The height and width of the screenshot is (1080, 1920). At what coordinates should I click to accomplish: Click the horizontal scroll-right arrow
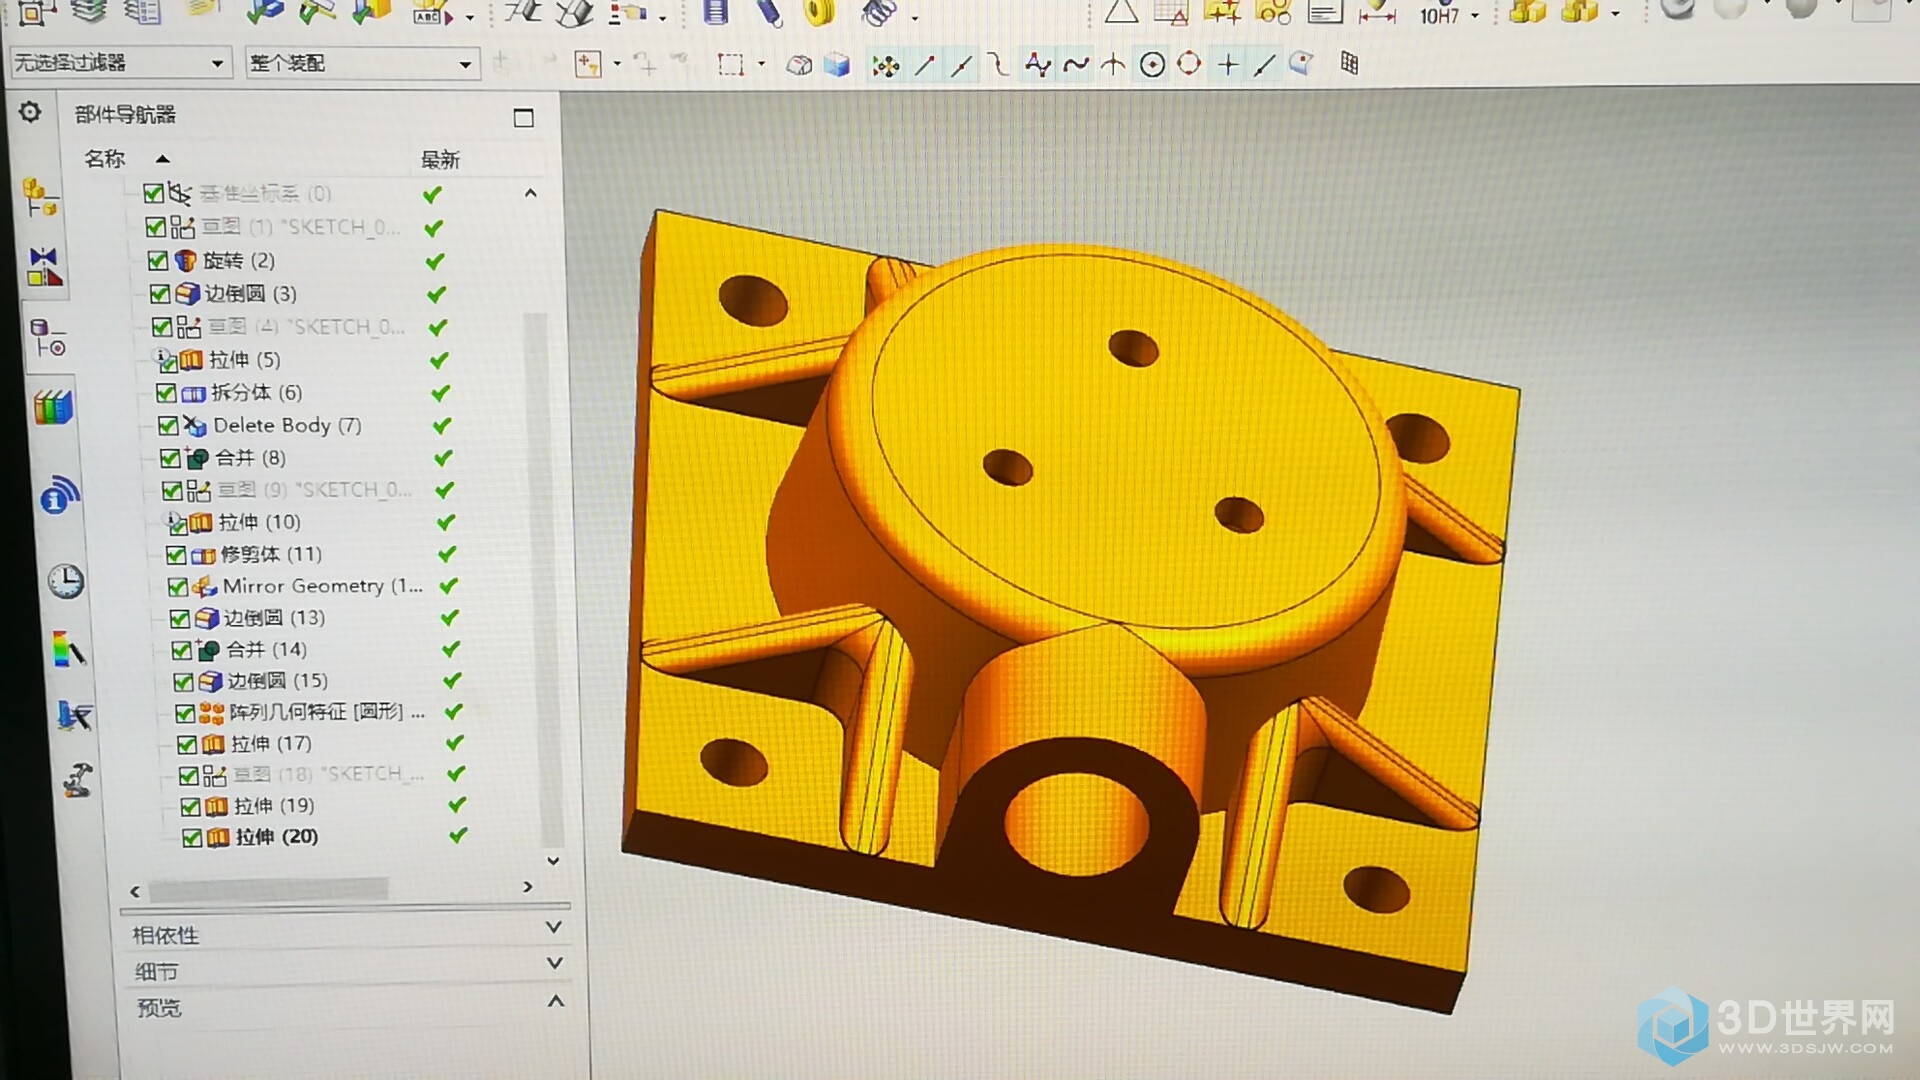[528, 887]
